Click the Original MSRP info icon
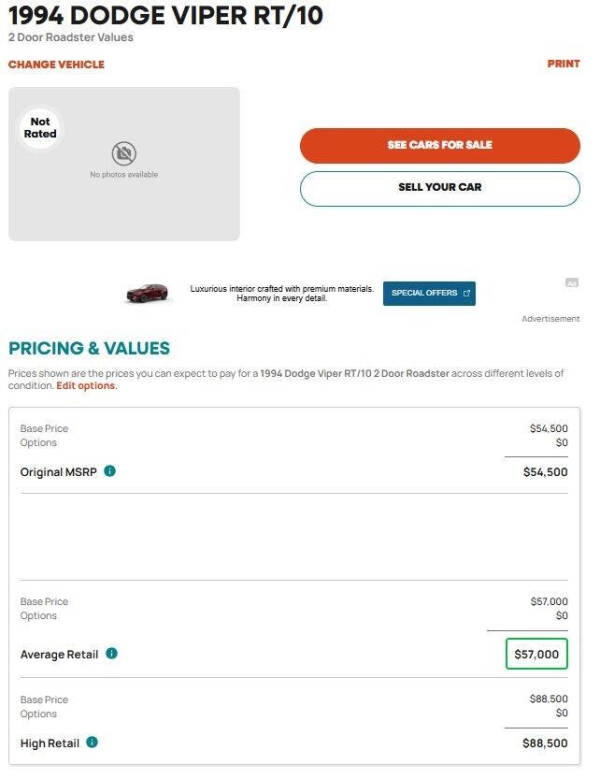The image size is (600, 779). pyautogui.click(x=110, y=471)
